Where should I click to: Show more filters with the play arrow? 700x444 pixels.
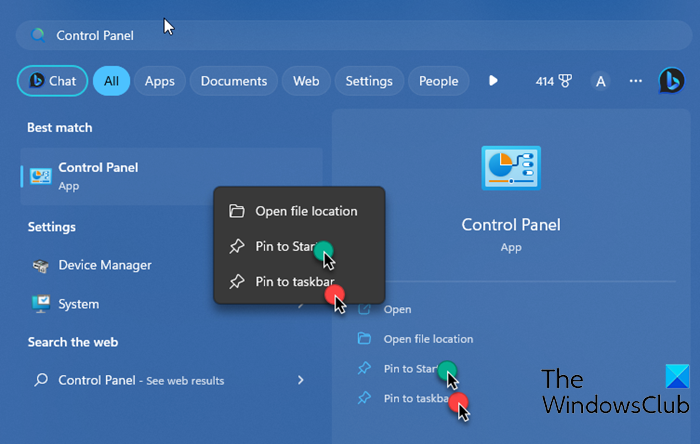(x=493, y=81)
